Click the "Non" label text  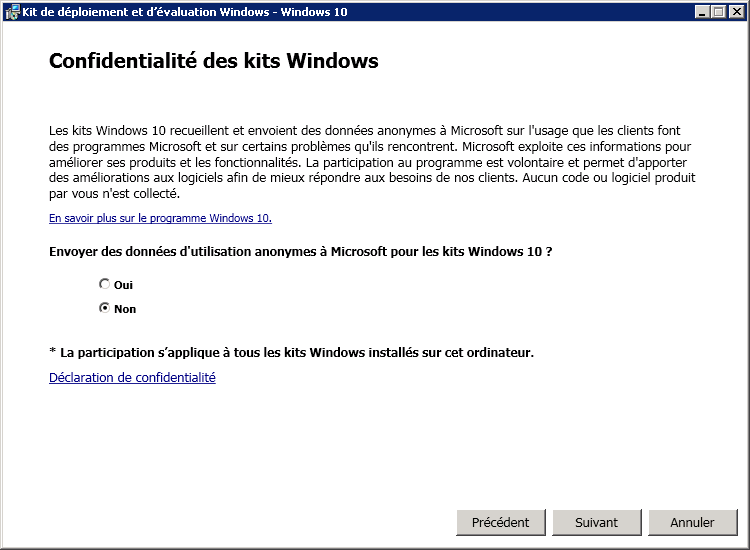click(125, 309)
